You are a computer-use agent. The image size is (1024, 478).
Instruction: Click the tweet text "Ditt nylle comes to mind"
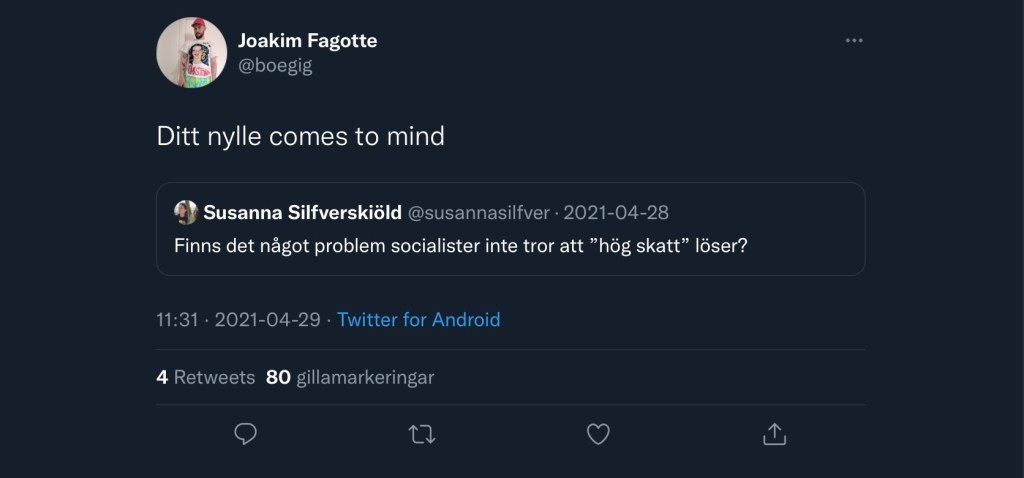click(300, 136)
